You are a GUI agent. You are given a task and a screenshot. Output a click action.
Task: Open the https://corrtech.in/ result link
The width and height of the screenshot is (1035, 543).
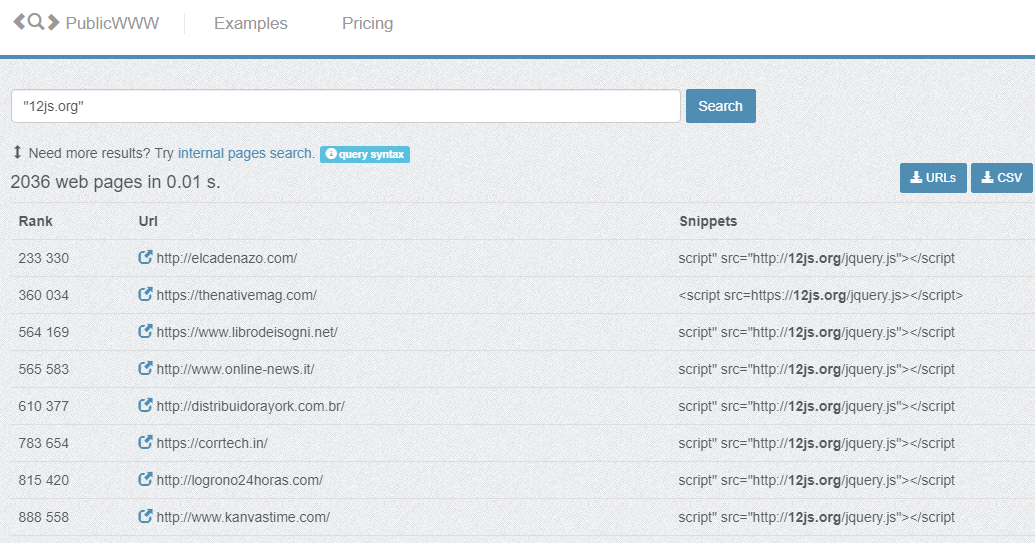[212, 443]
